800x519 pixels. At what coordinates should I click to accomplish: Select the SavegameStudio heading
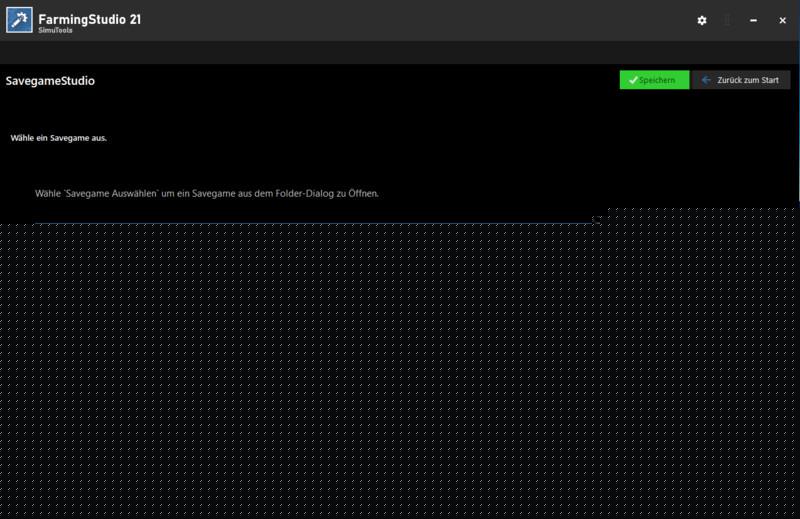[50, 81]
